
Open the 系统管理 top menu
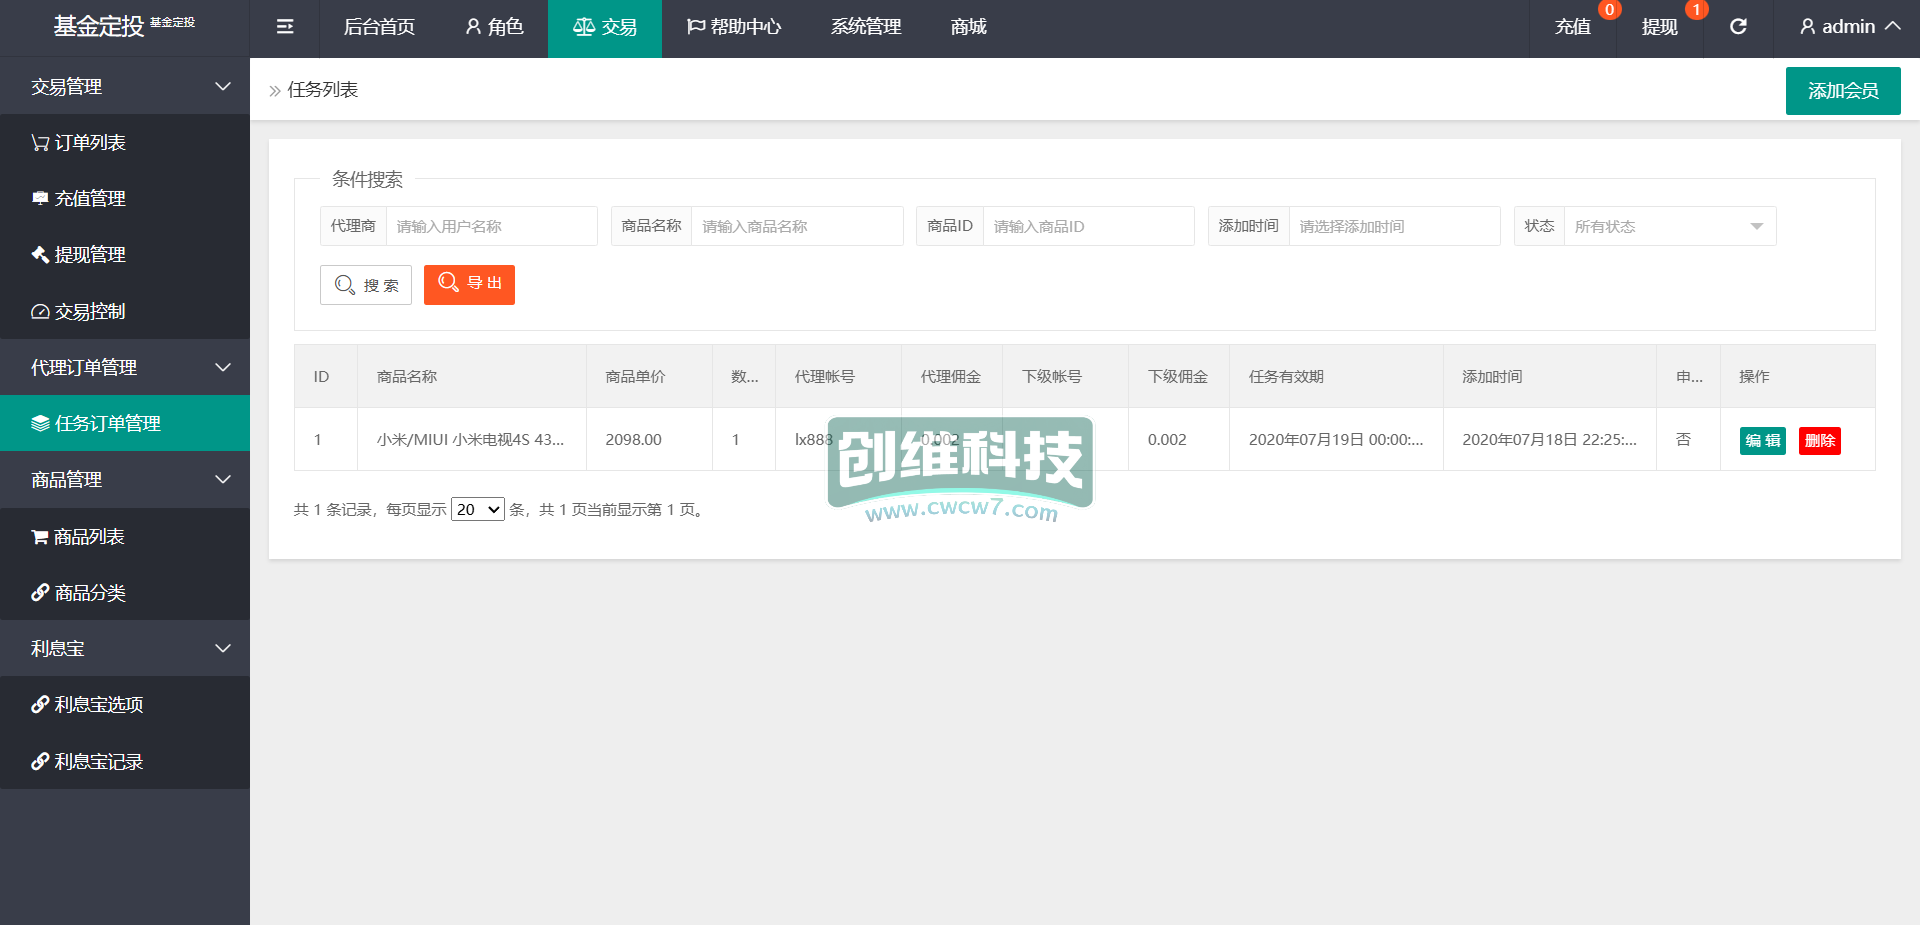tap(866, 27)
